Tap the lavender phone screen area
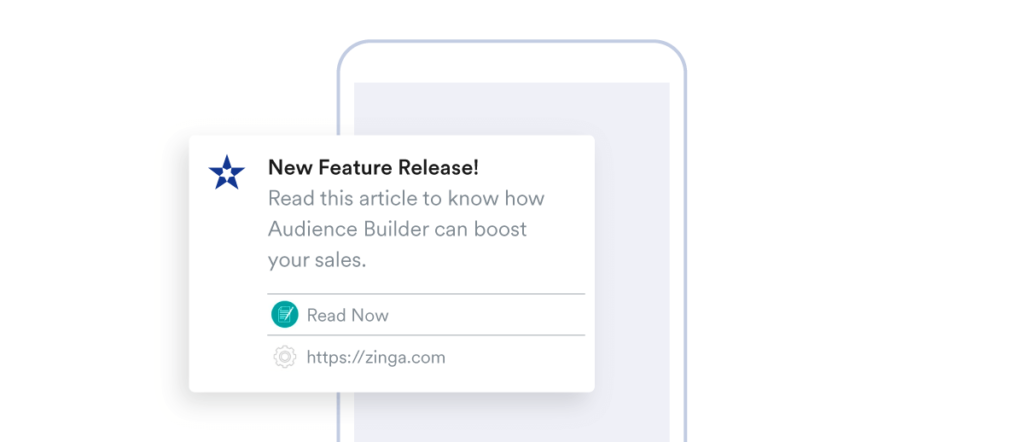The image size is (1024, 442). 632,261
